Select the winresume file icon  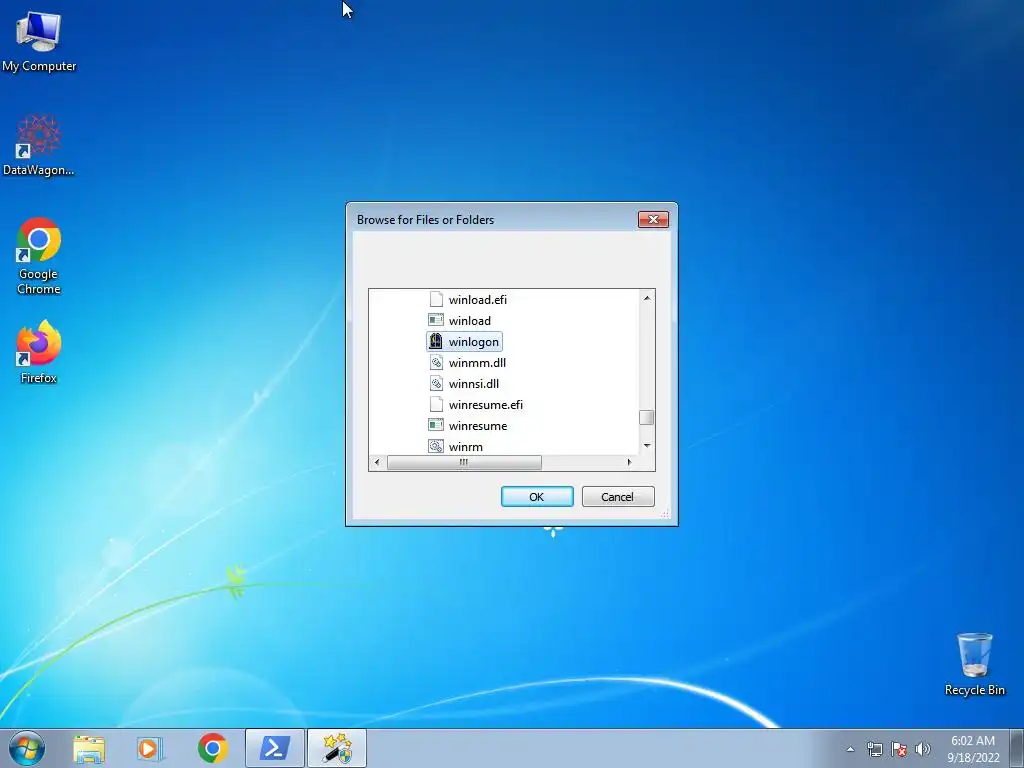tap(436, 425)
